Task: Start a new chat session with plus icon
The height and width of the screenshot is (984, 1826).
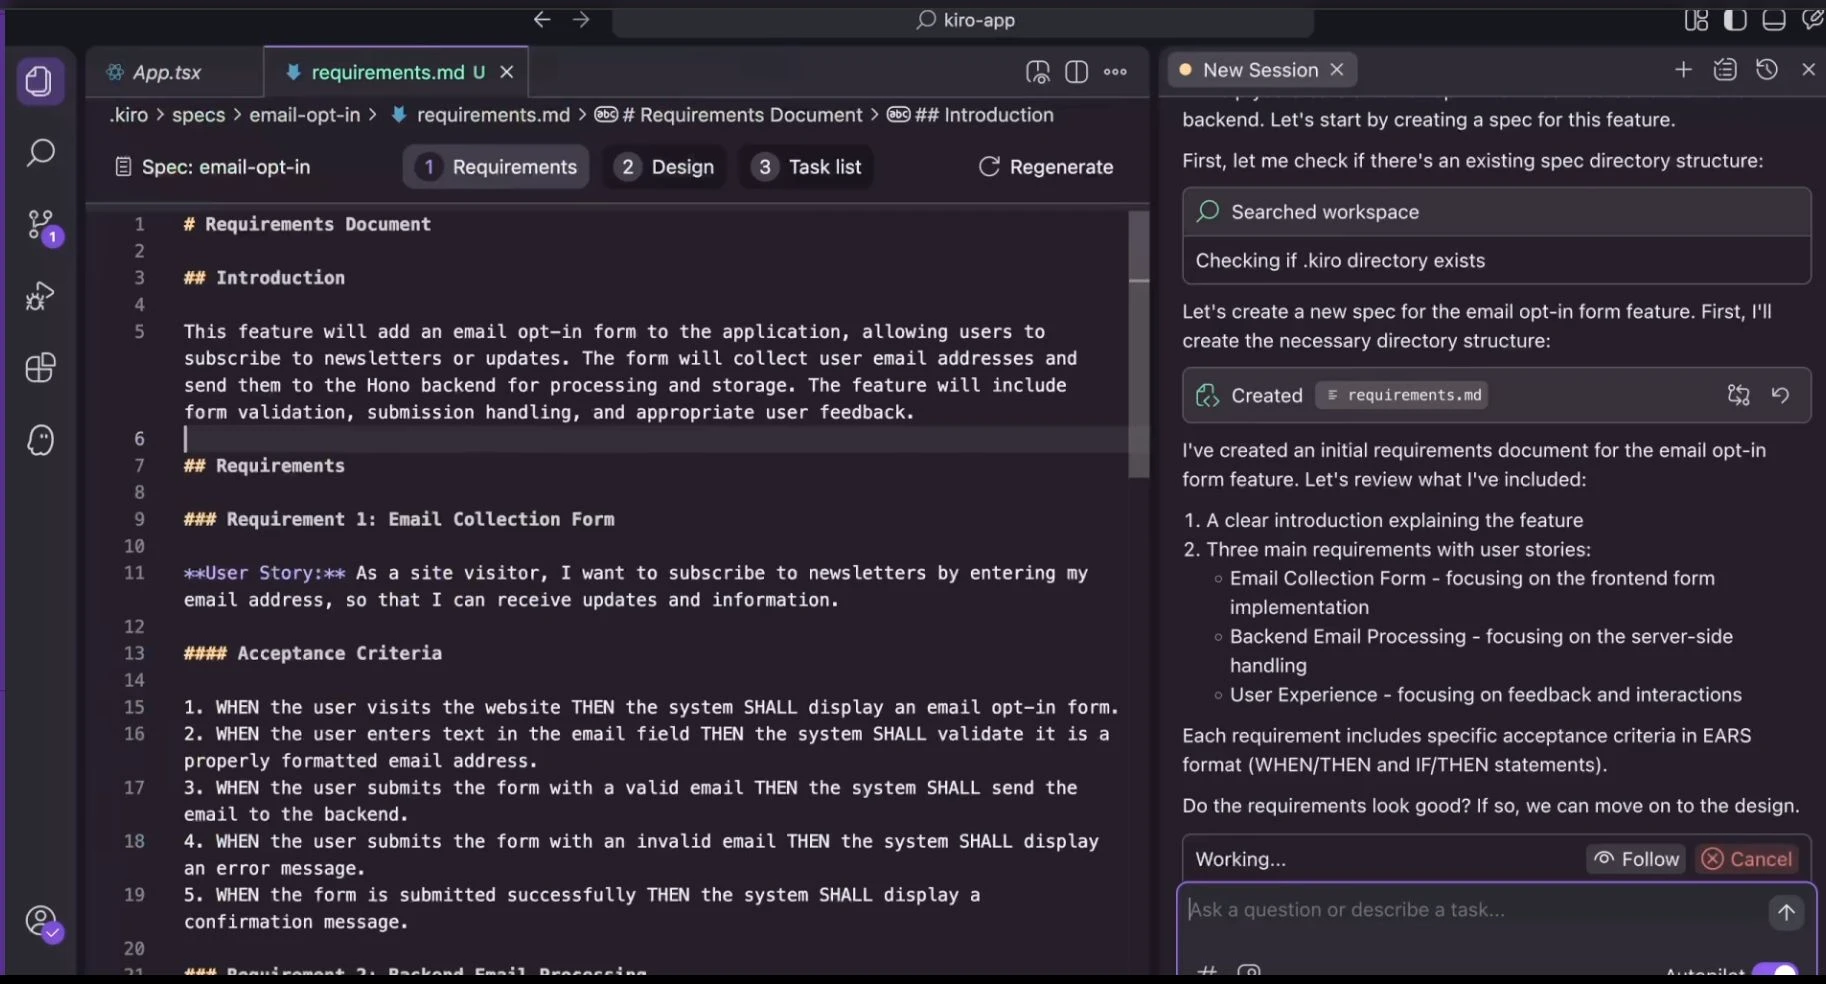Action: coord(1683,69)
